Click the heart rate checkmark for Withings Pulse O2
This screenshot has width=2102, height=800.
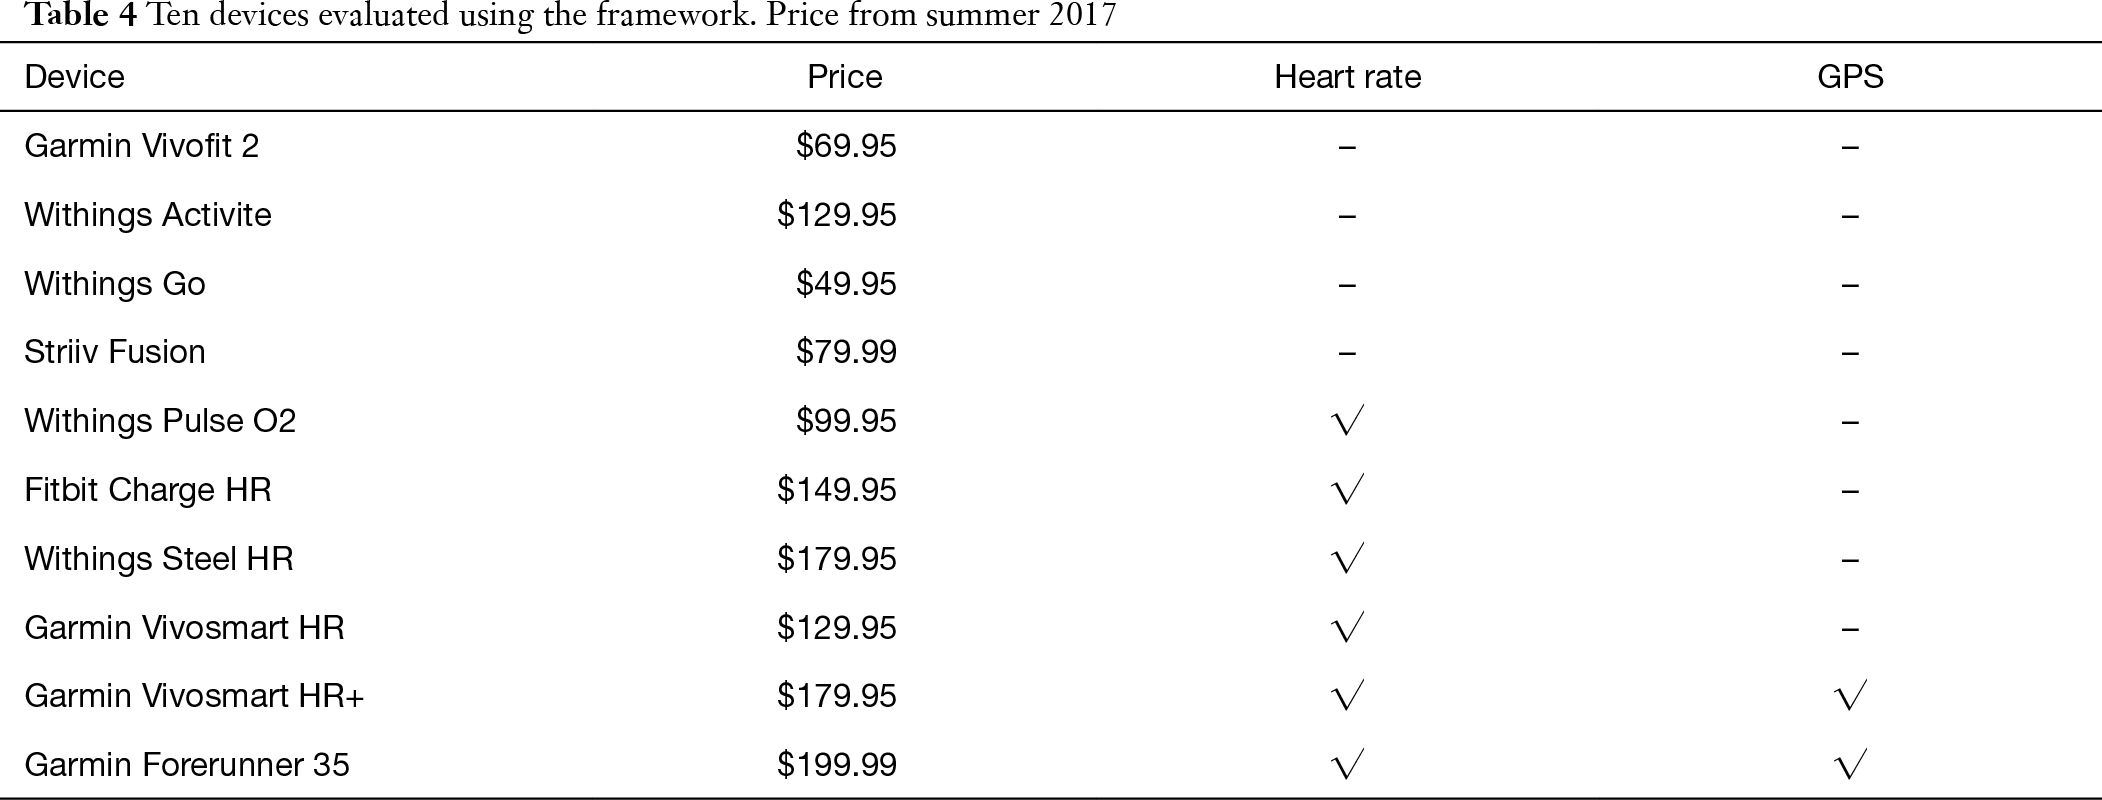(x=1348, y=420)
